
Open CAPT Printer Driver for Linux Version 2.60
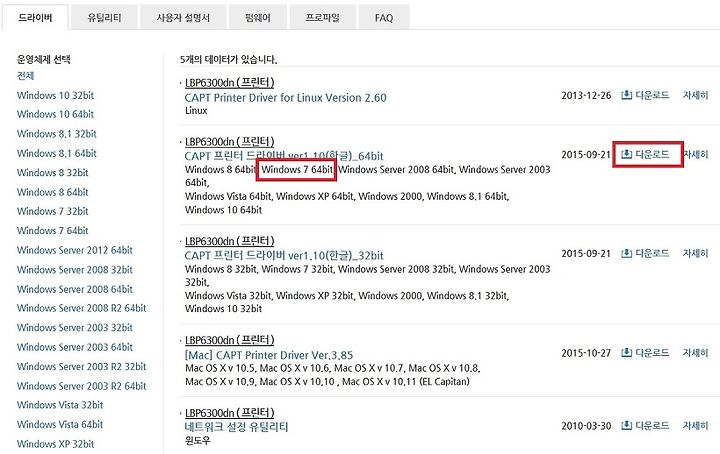tap(285, 98)
